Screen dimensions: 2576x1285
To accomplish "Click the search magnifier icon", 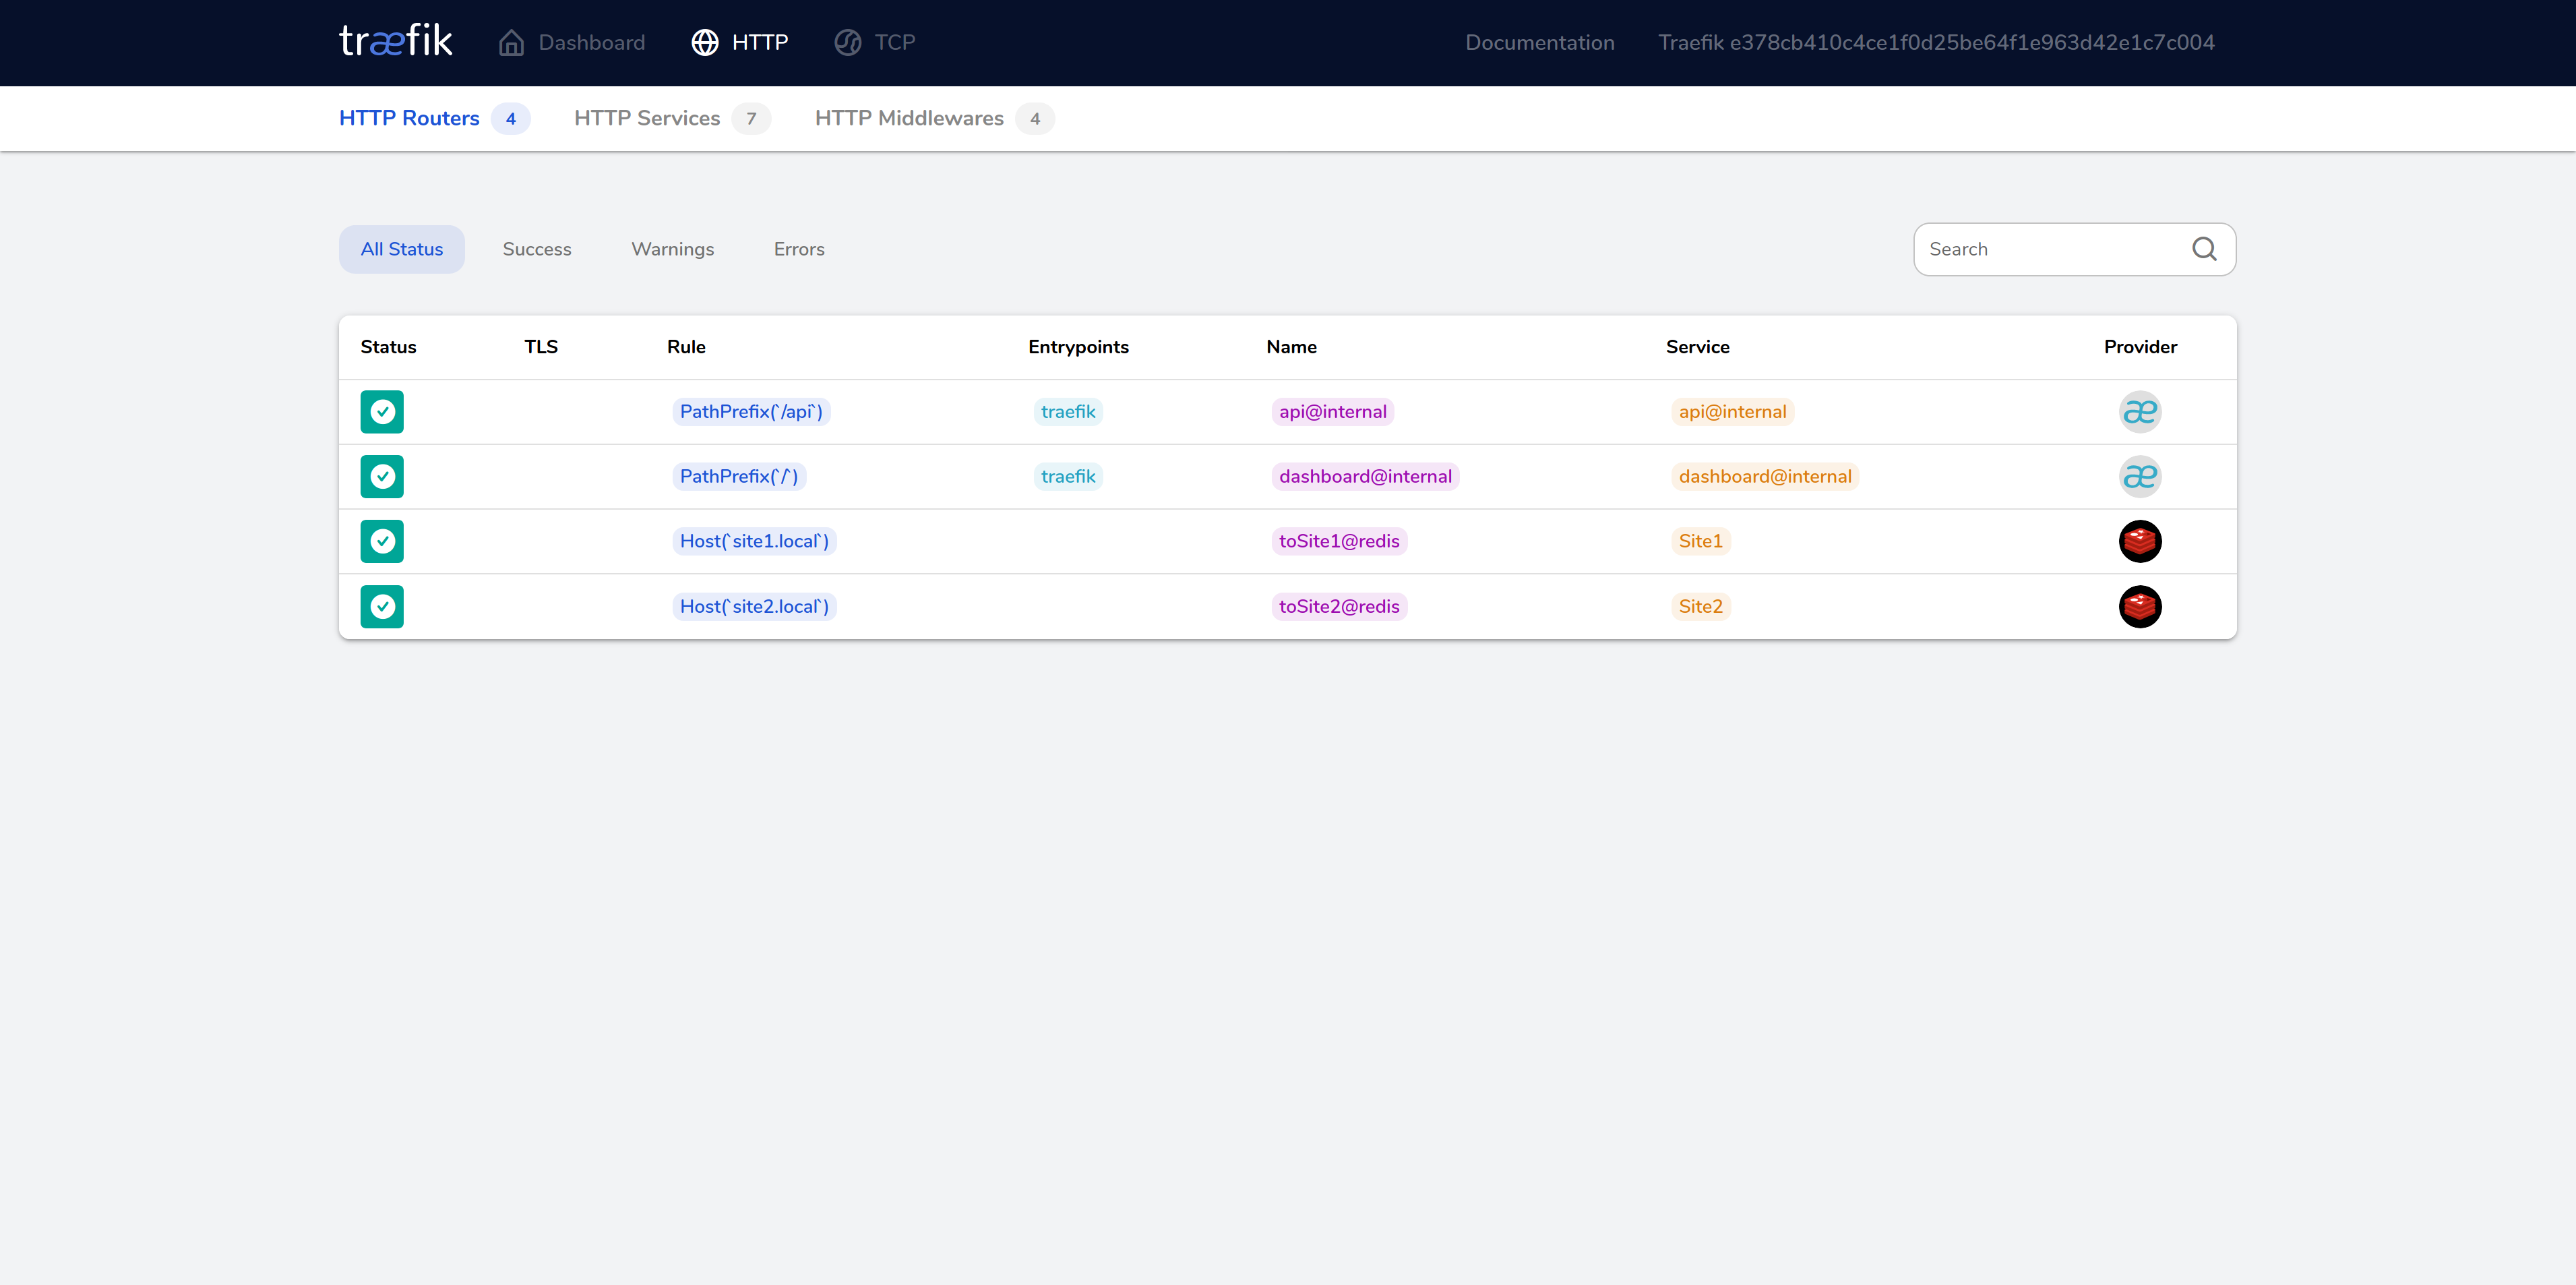I will [x=2204, y=249].
